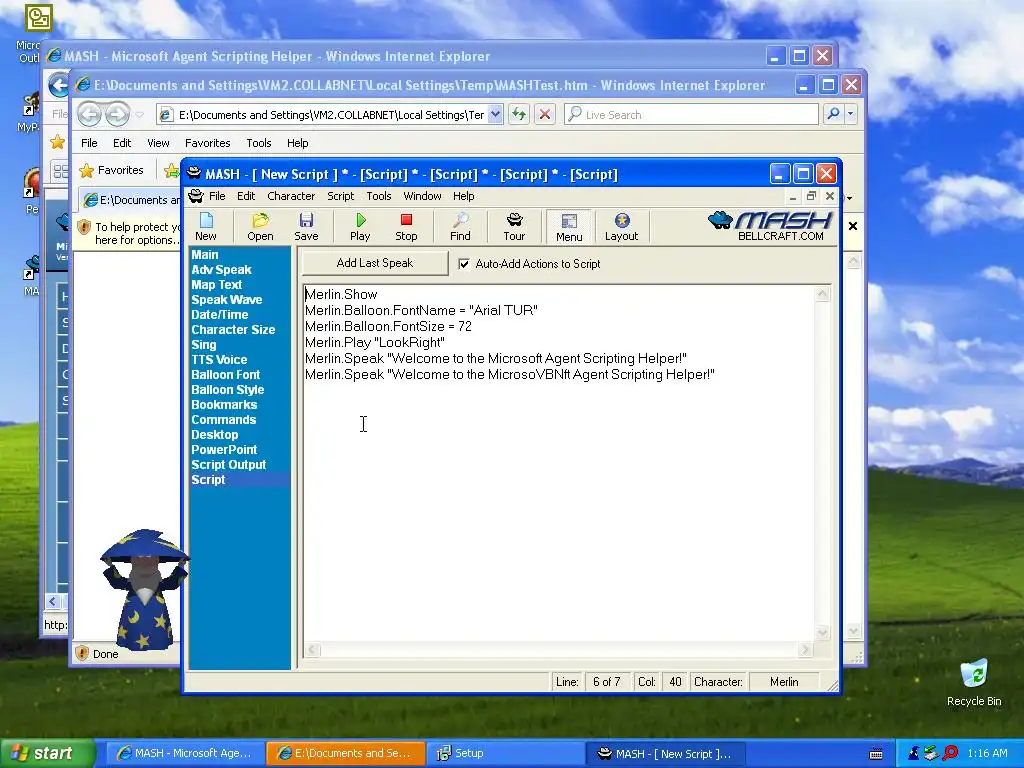1024x768 pixels.
Task: Toggle Auto-Add Actions to Script checkbox
Action: [x=464, y=264]
